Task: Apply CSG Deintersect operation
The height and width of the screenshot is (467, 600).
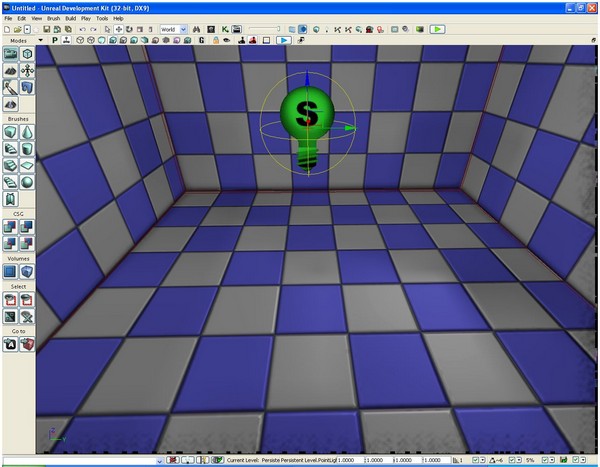Action: (x=27, y=243)
